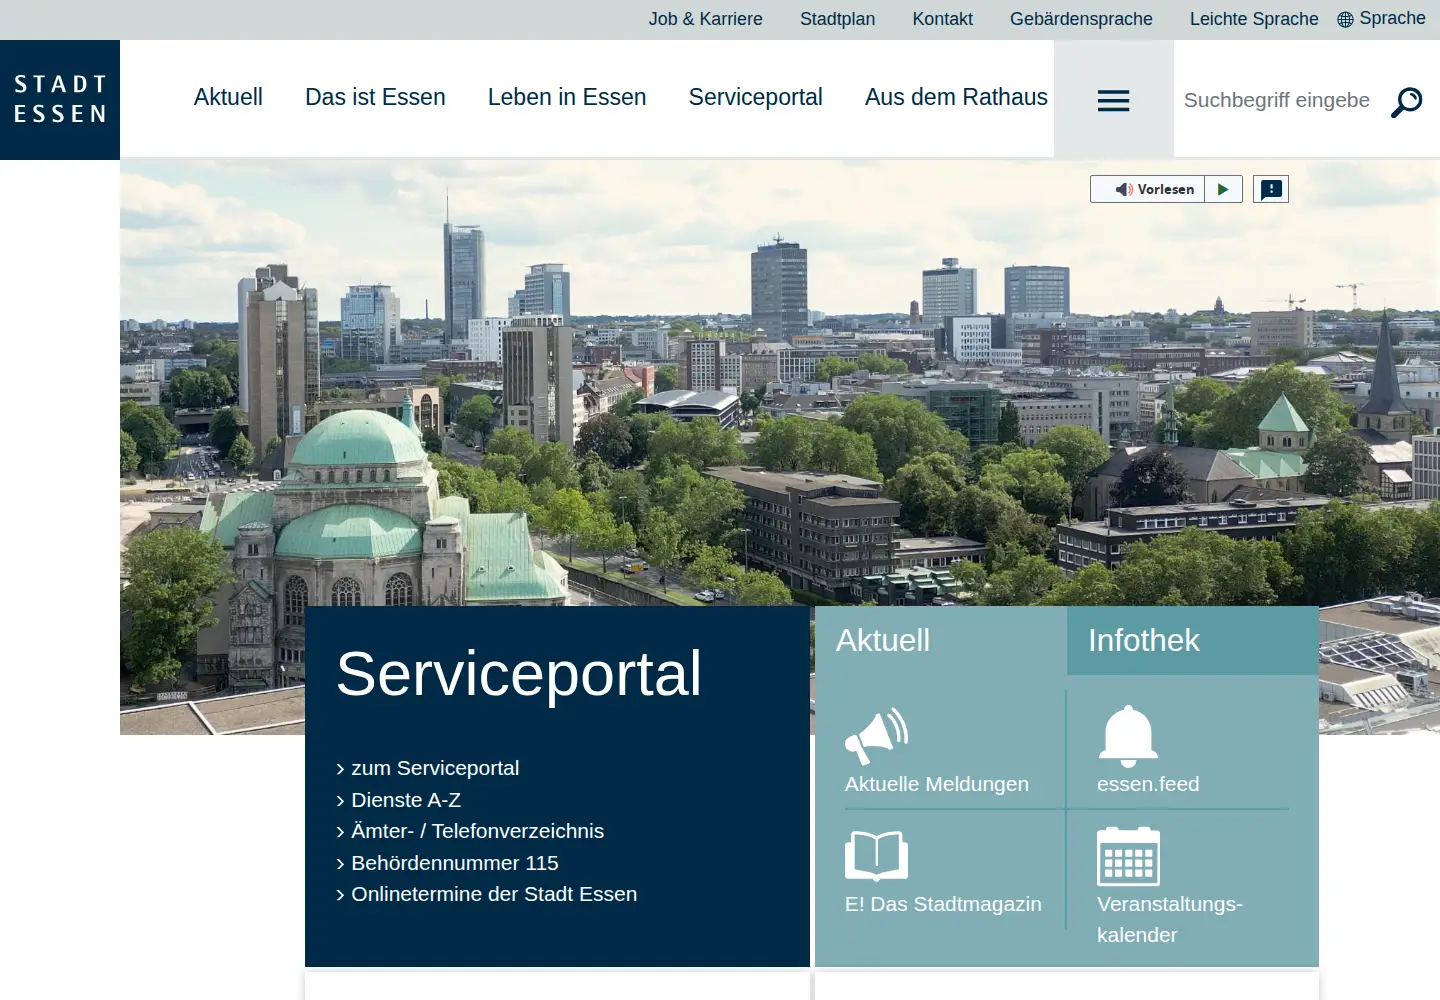Open the Leben in Essen menu
This screenshot has height=1000, width=1440.
[567, 97]
